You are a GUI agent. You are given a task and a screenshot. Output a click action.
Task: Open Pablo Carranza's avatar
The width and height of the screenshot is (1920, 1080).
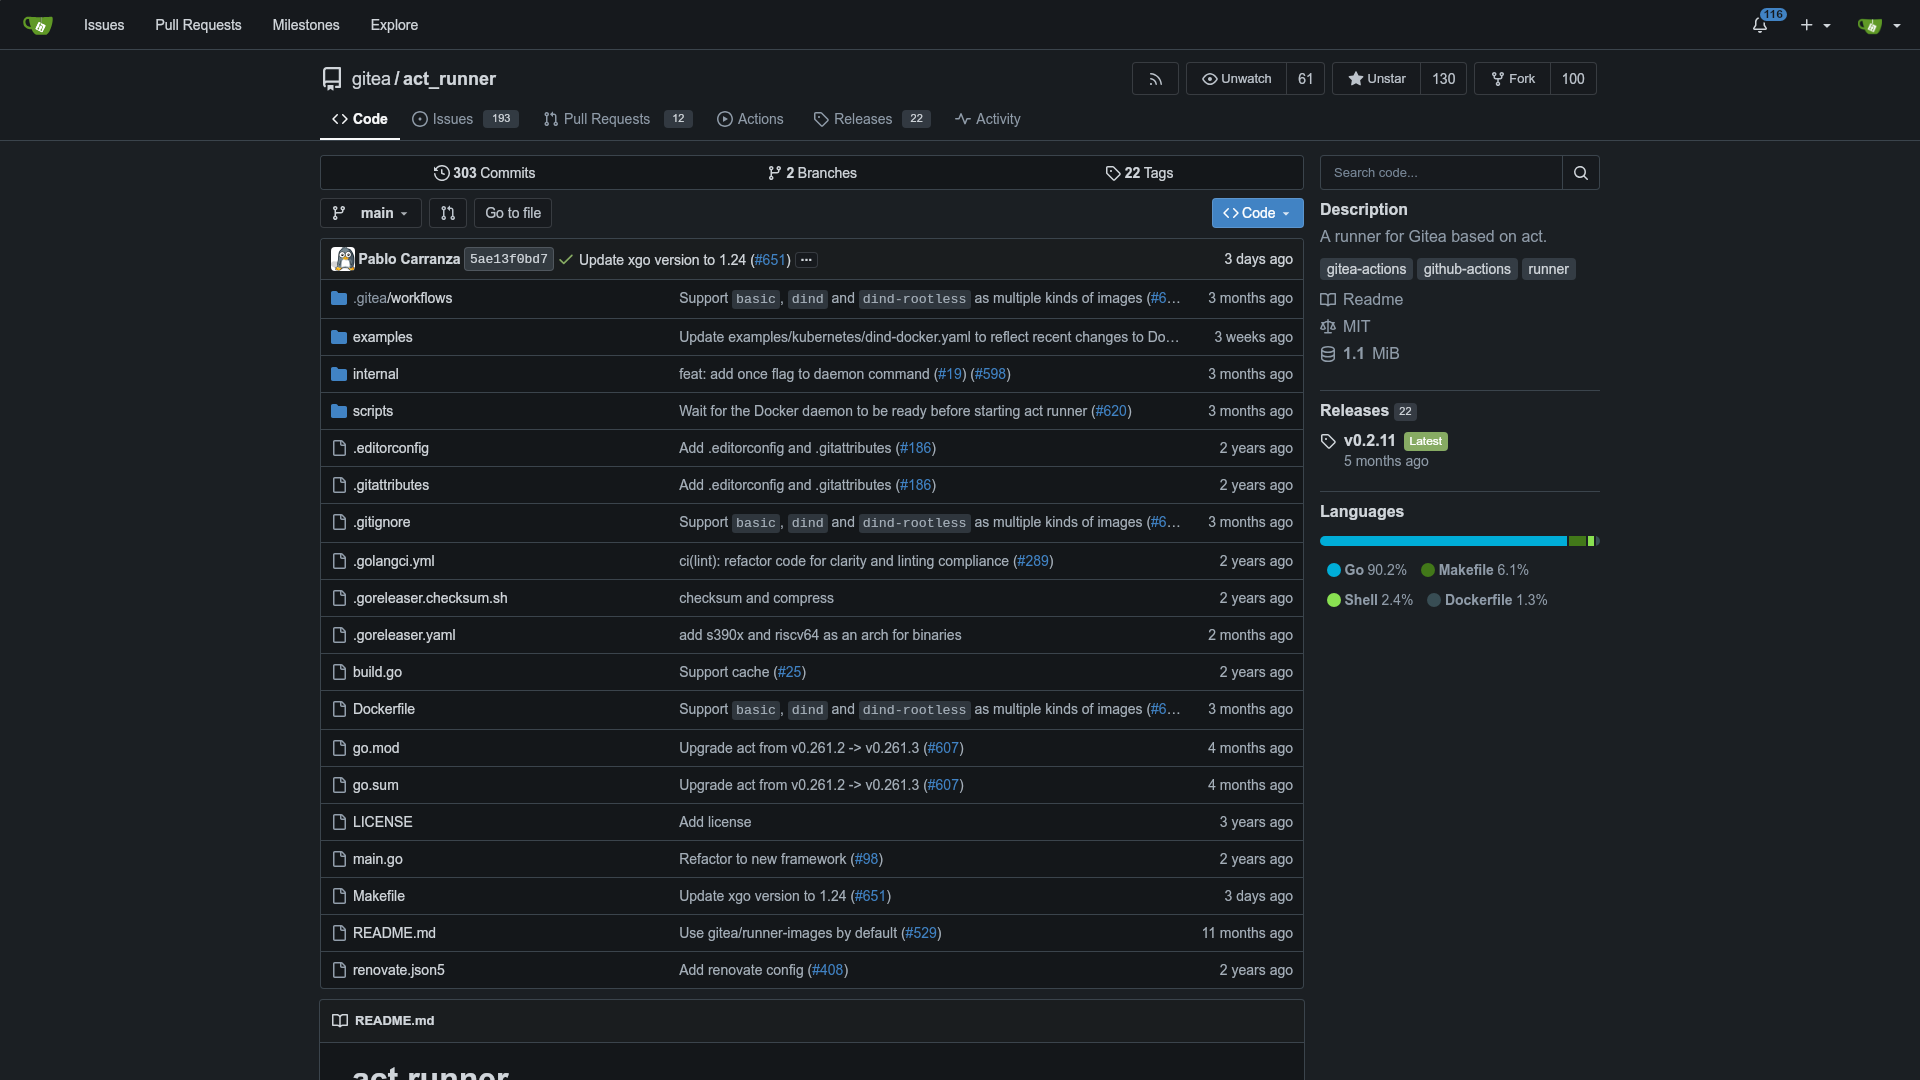pyautogui.click(x=343, y=259)
